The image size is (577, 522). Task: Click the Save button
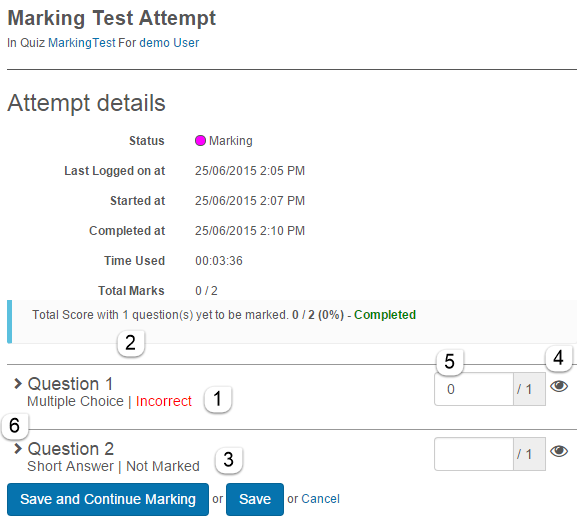tap(255, 499)
